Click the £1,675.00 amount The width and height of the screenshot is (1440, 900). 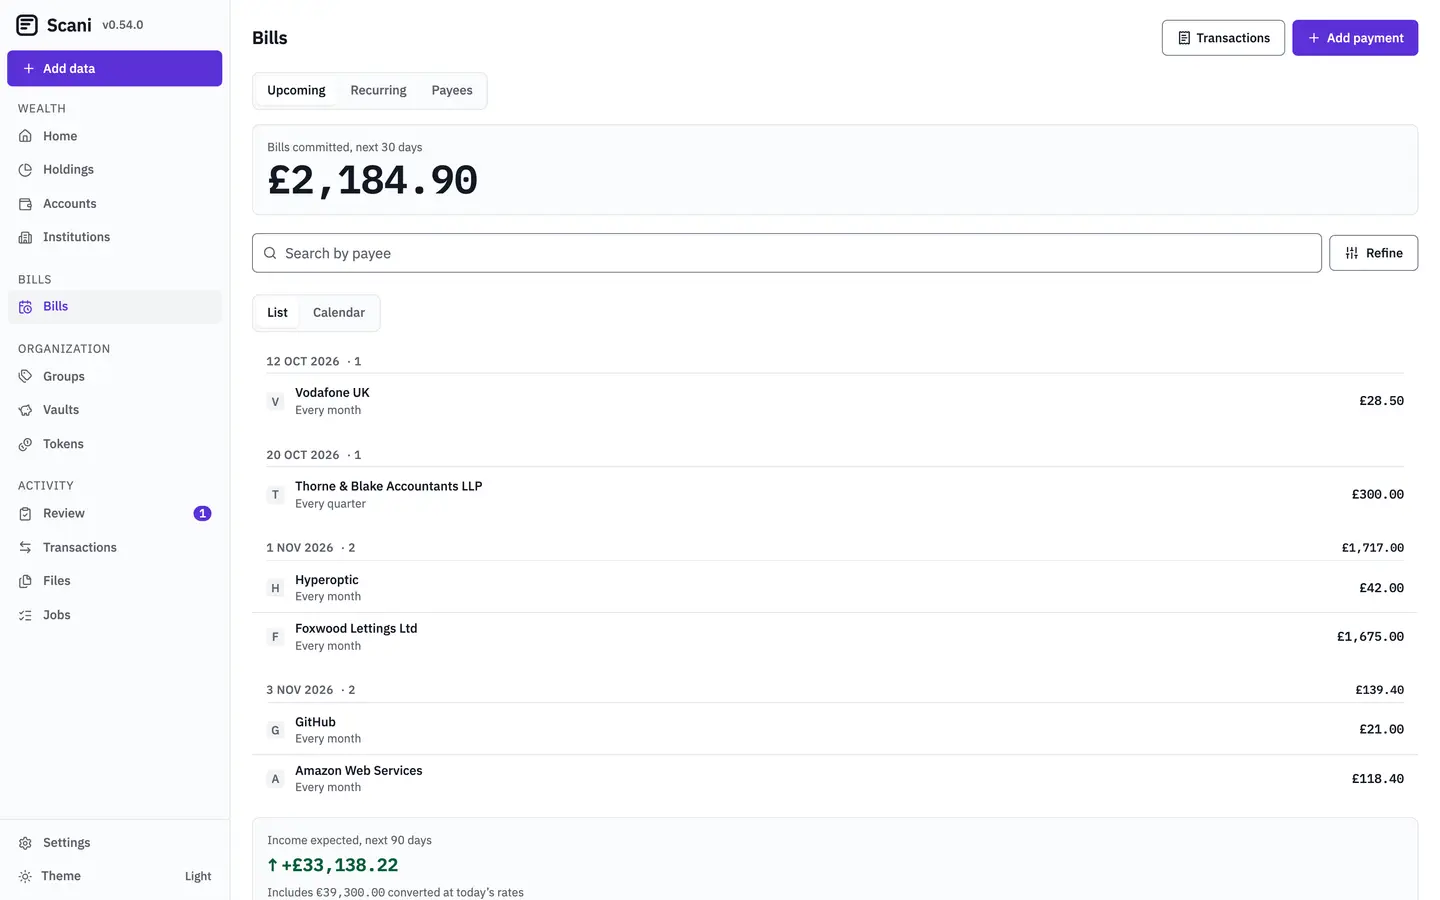1370,637
